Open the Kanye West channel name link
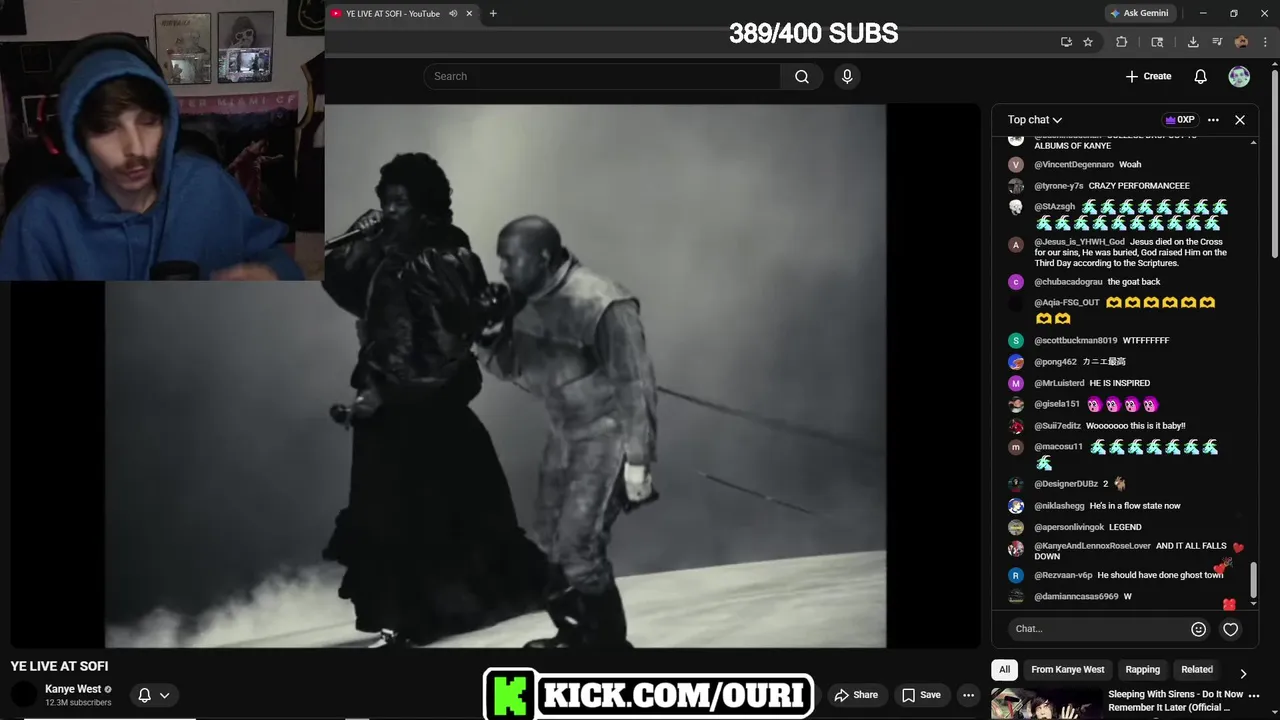Image resolution: width=1280 pixels, height=720 pixels. [x=73, y=689]
